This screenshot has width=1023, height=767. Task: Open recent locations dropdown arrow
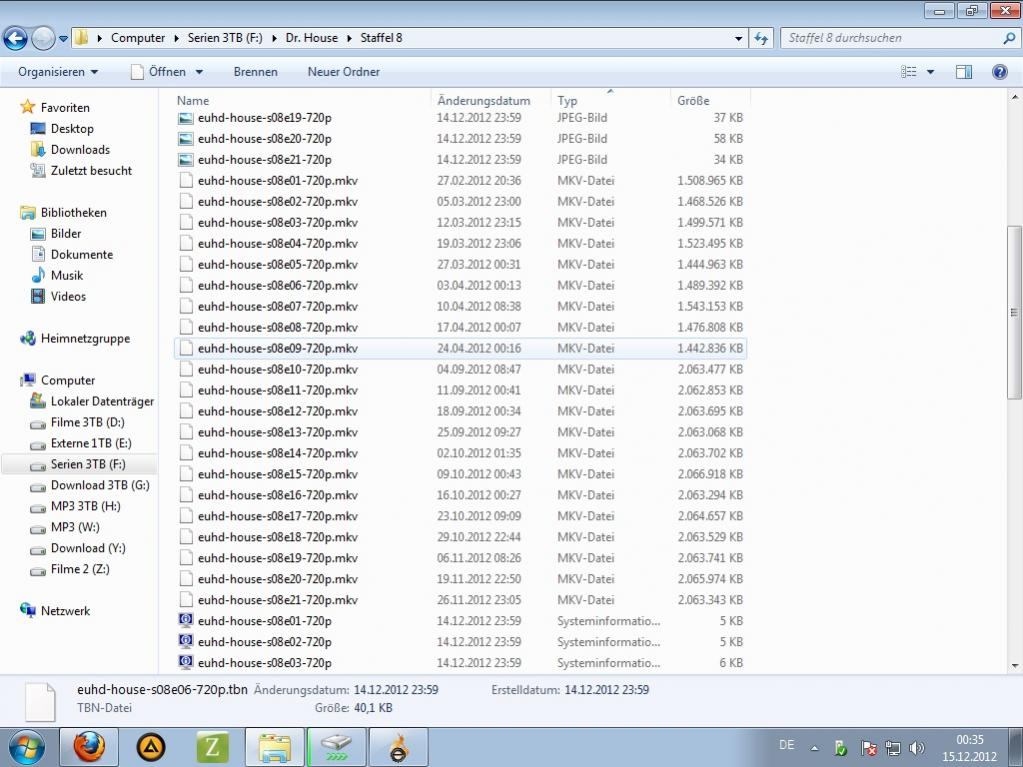63,38
